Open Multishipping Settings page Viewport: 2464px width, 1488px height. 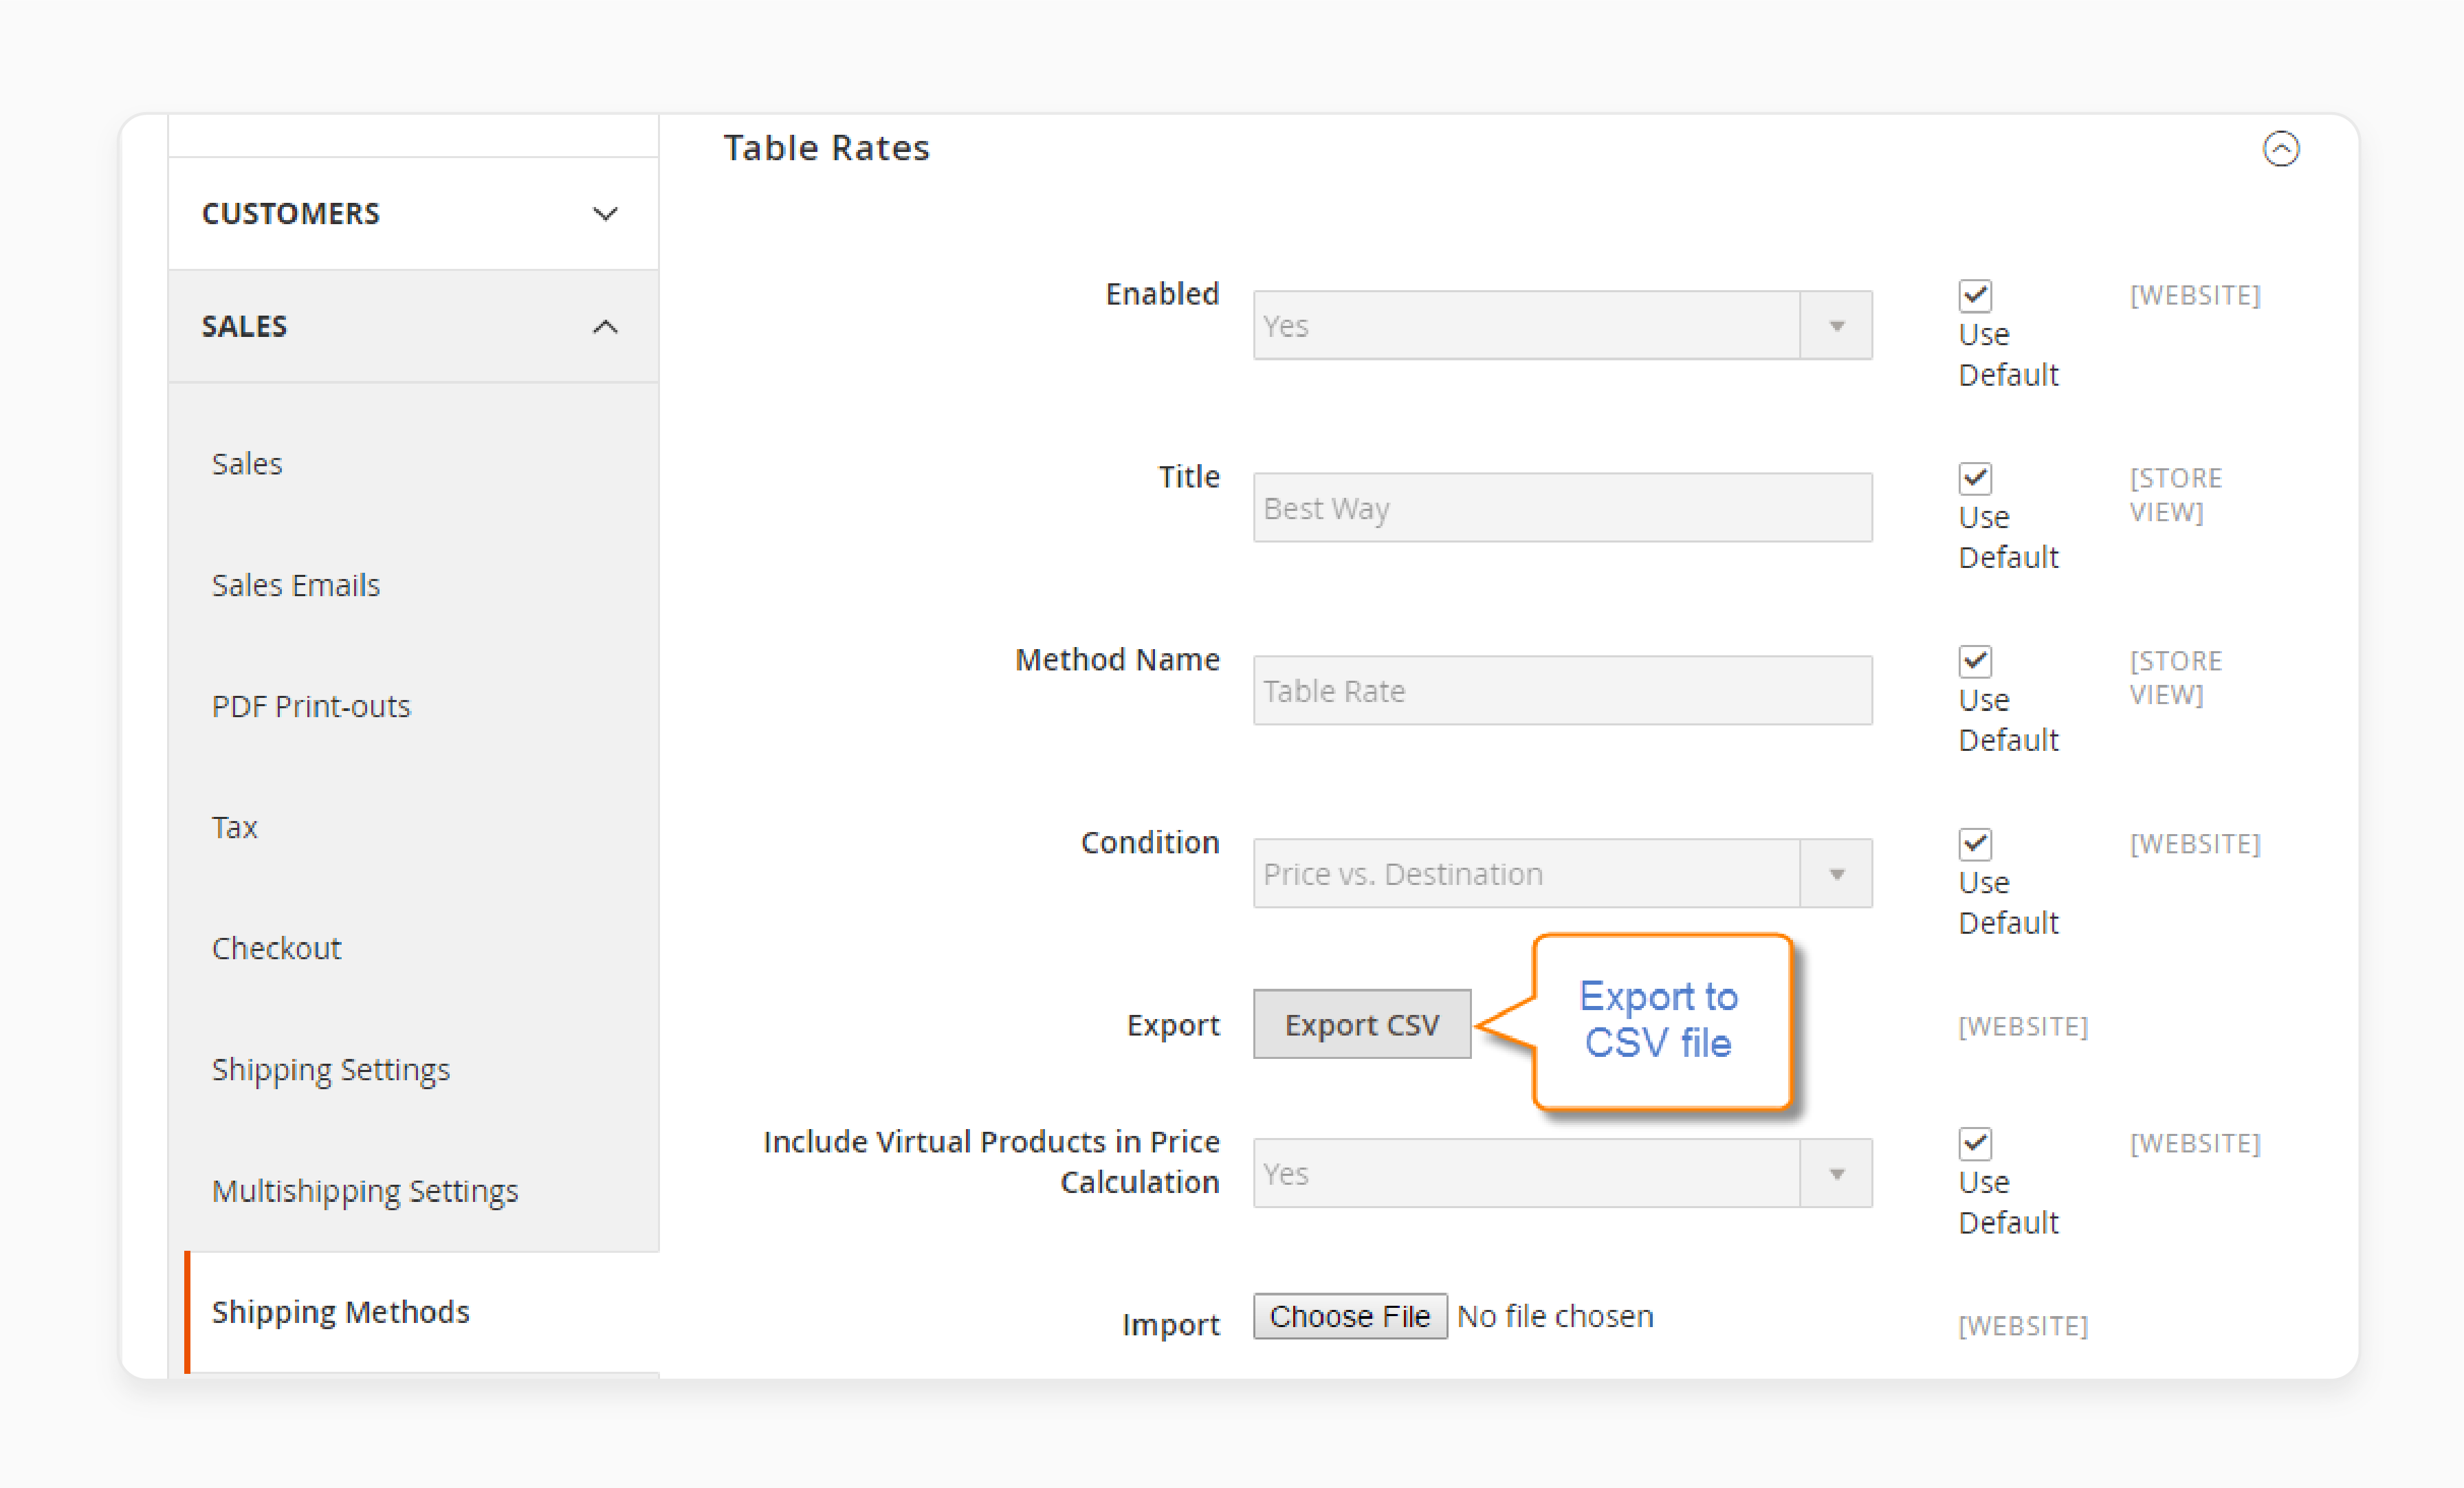[365, 1191]
